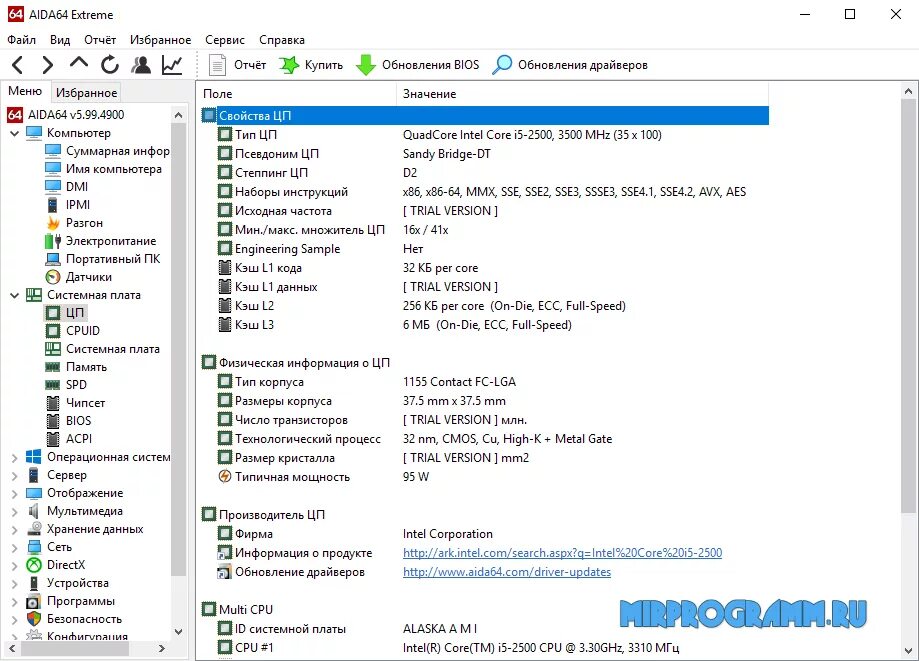
Task: Open the user manager person icon
Action: pos(141,64)
